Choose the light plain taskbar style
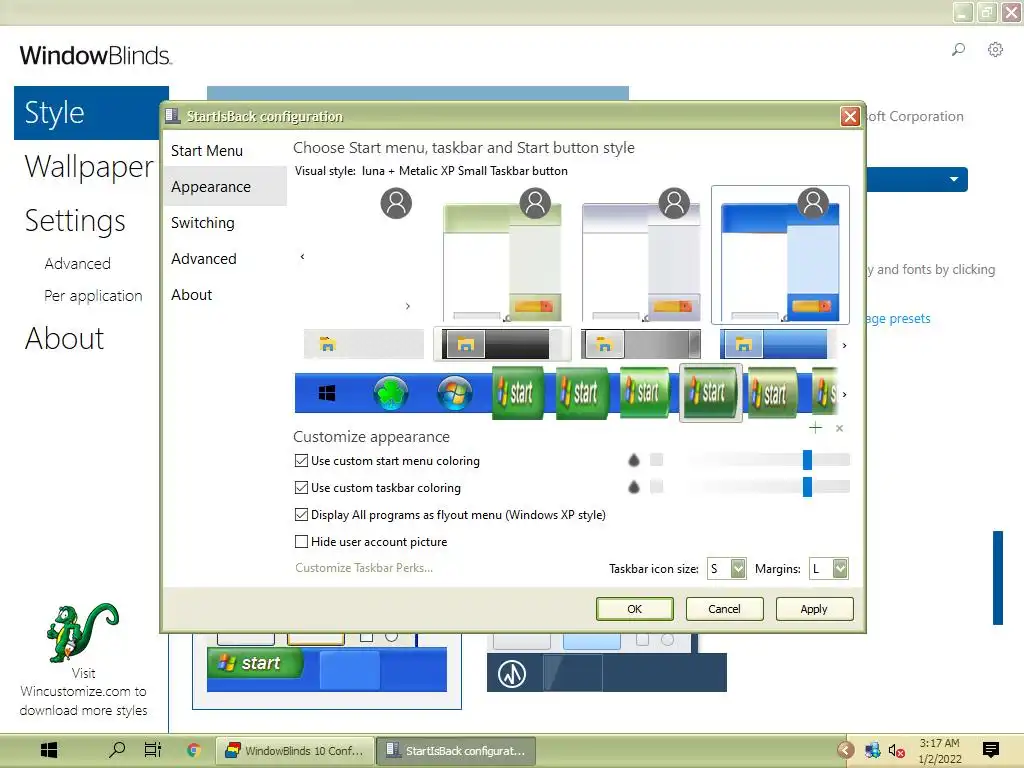1024x768 pixels. click(x=364, y=344)
